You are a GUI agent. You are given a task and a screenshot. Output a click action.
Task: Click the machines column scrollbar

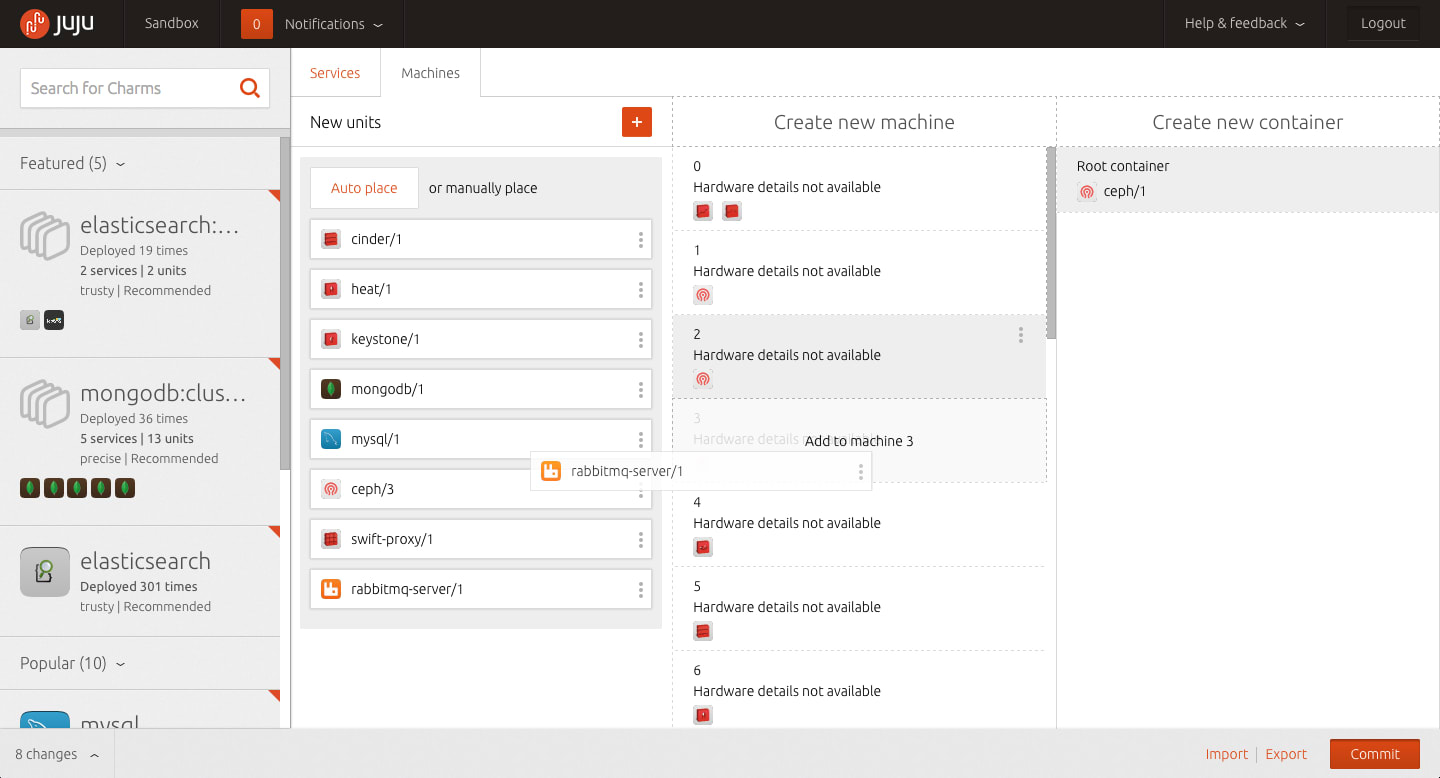[1051, 243]
